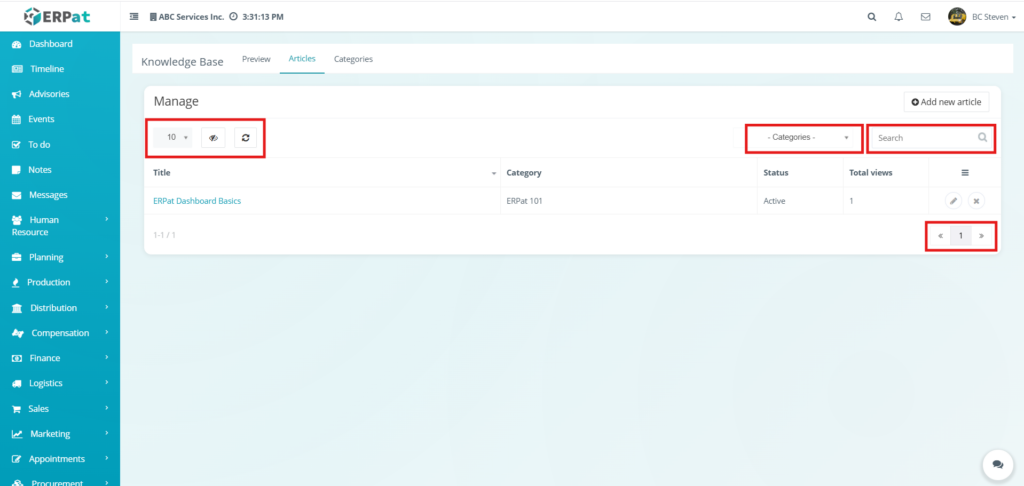Click the Notes sidebar icon
The width and height of the screenshot is (1024, 486).
coord(16,170)
